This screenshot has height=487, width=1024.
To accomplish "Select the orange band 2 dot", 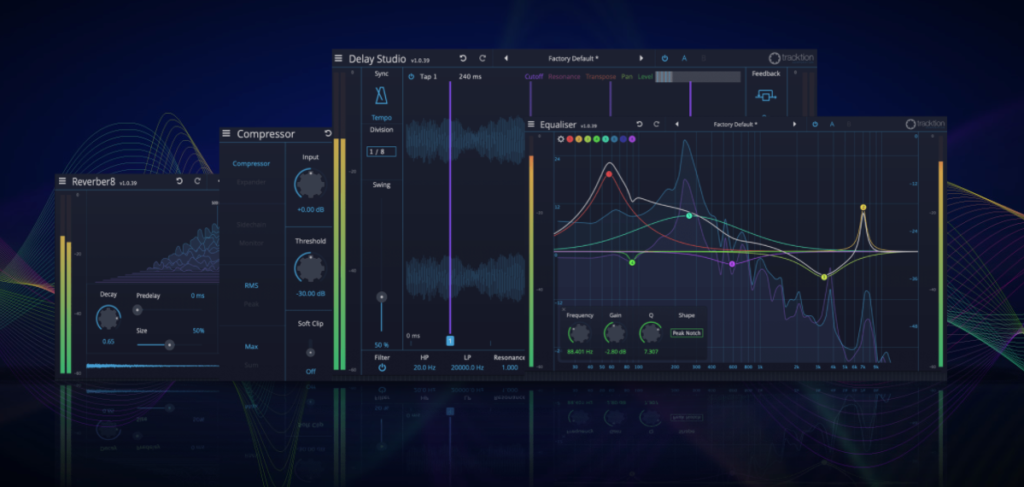I will 579,139.
